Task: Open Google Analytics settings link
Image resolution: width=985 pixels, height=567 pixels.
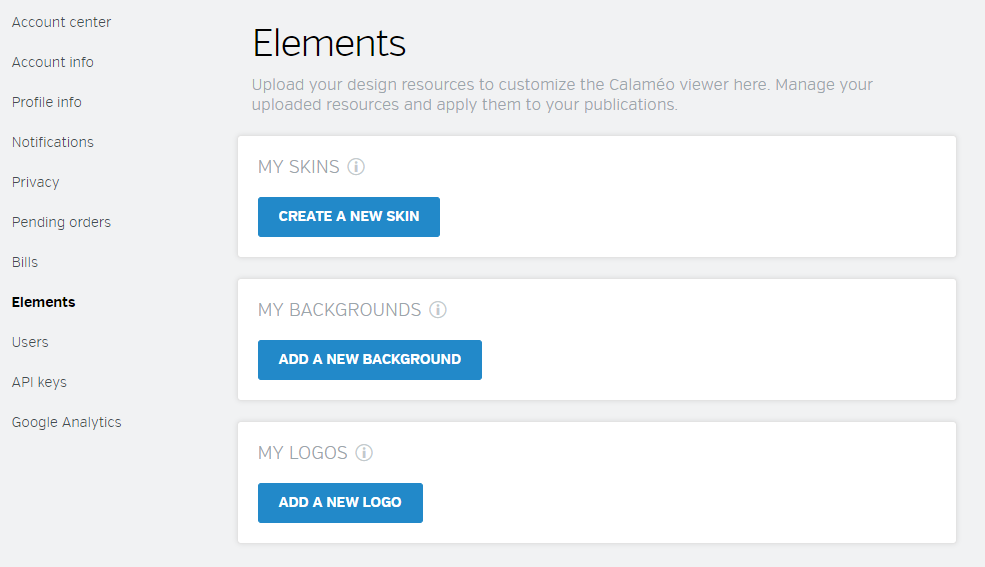Action: 66,423
